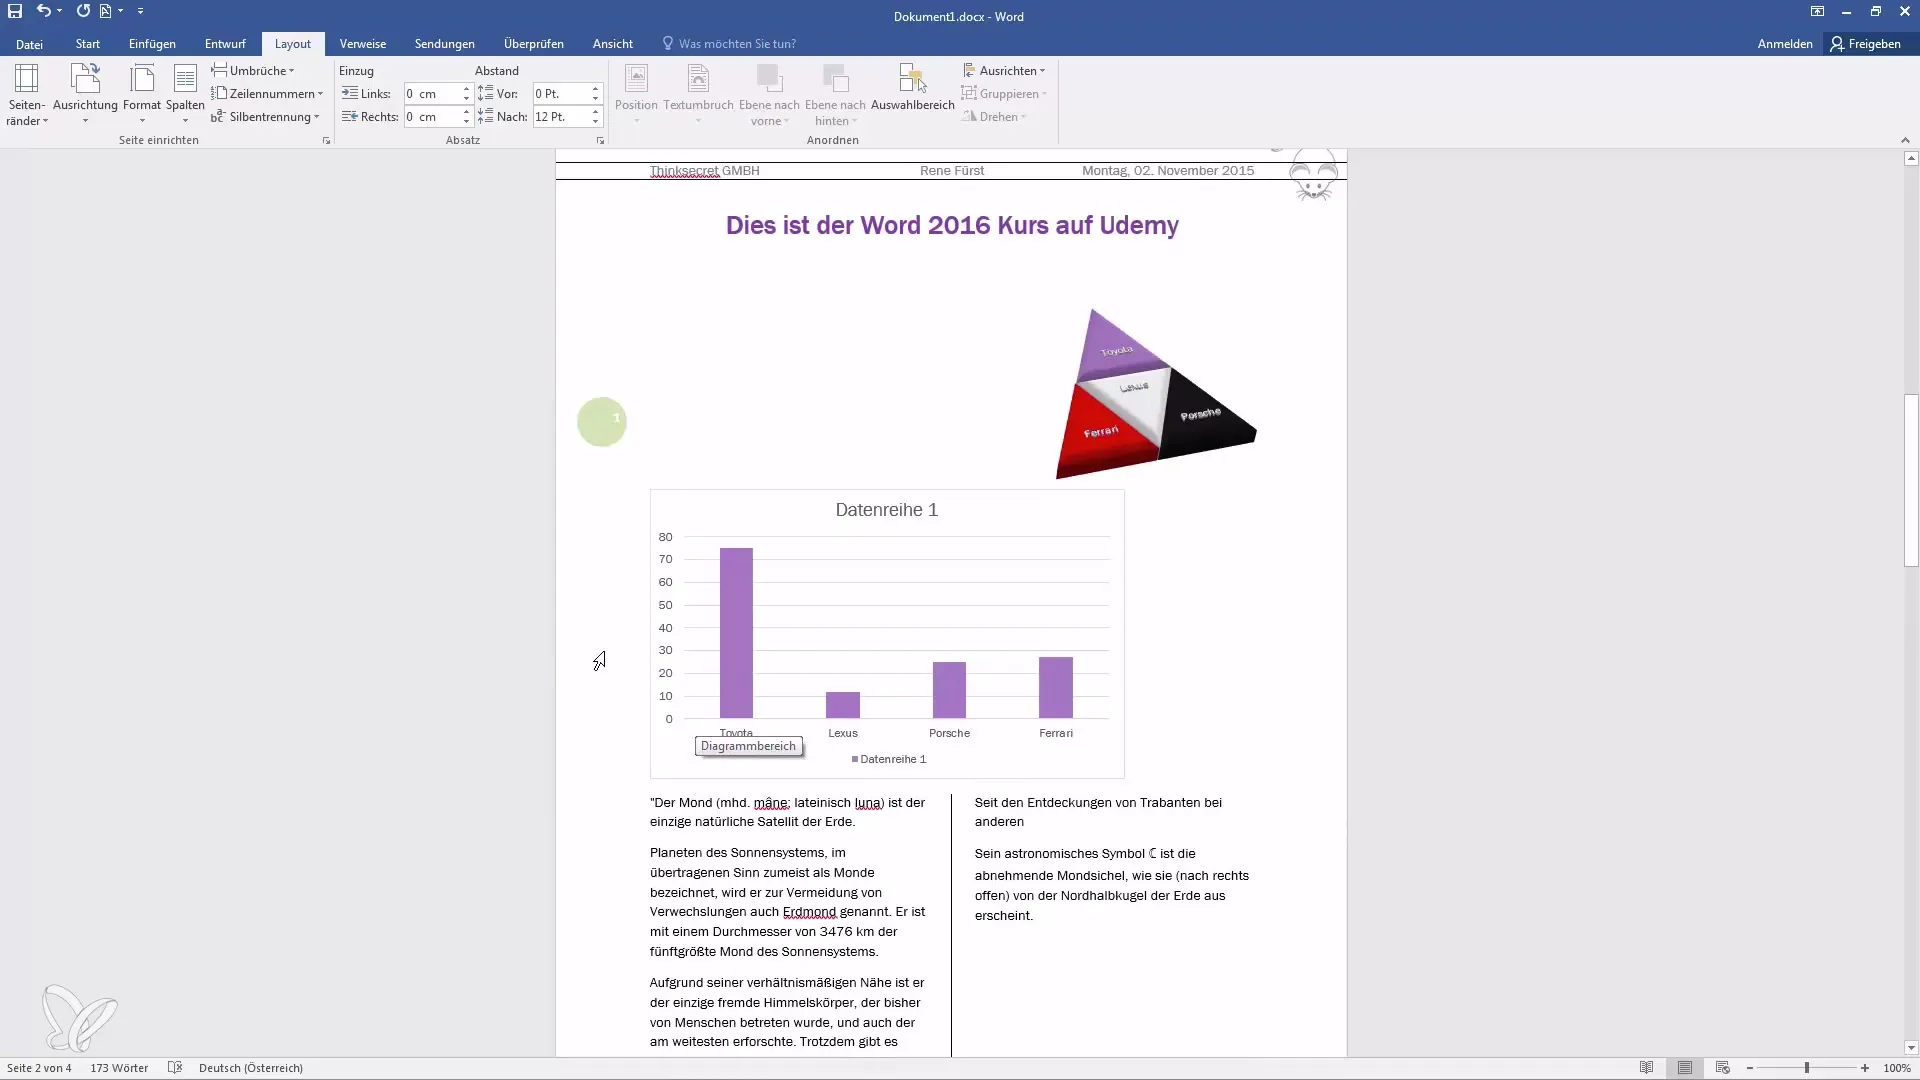The height and width of the screenshot is (1080, 1920).
Task: Decrease Abstand Nach spacing down arrow
Action: tap(595, 122)
